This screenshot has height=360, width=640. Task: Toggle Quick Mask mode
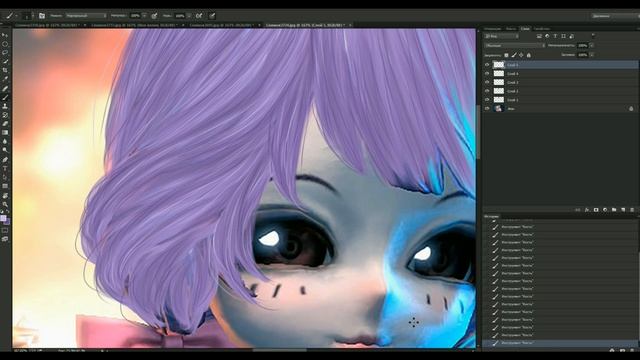pos(5,230)
